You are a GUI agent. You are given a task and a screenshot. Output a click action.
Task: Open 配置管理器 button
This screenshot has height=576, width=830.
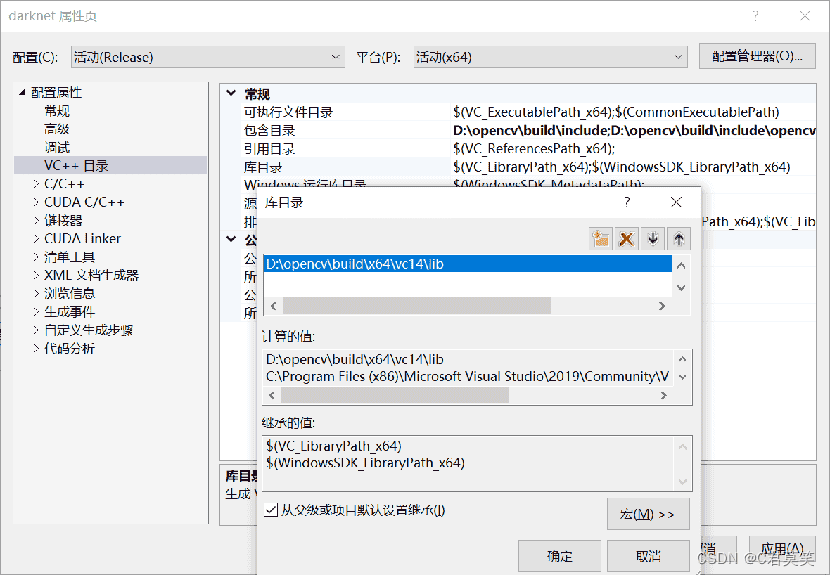757,56
